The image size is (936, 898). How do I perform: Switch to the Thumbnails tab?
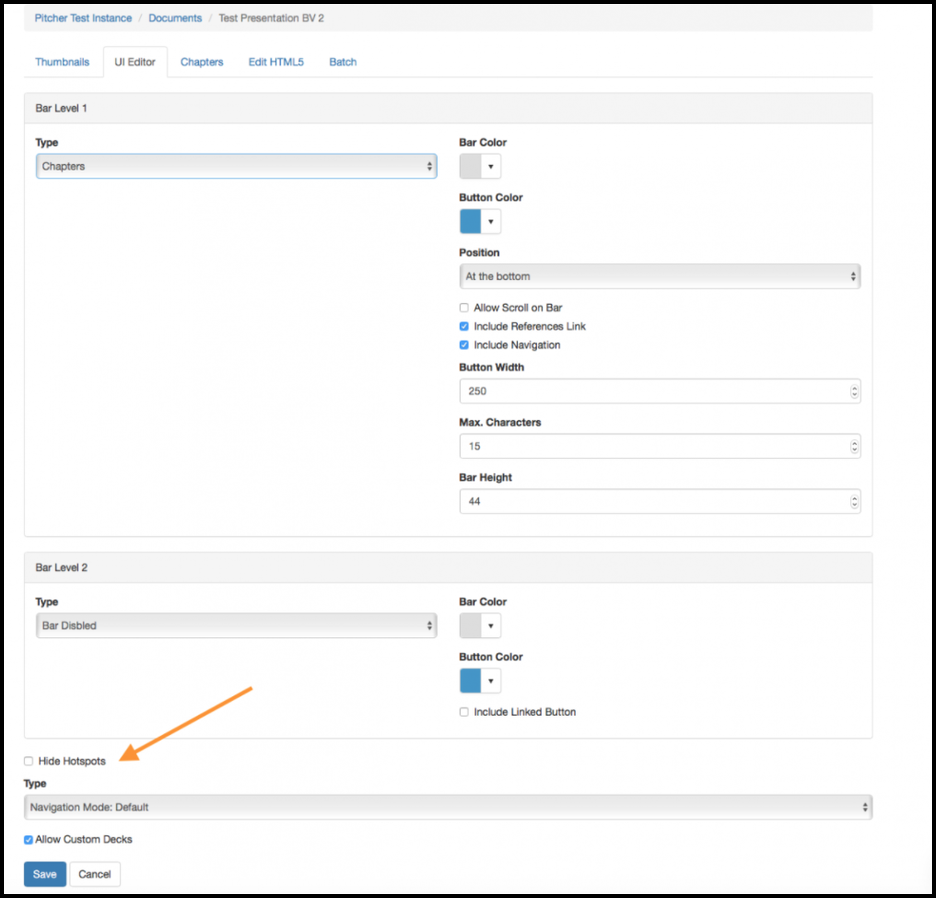click(62, 62)
